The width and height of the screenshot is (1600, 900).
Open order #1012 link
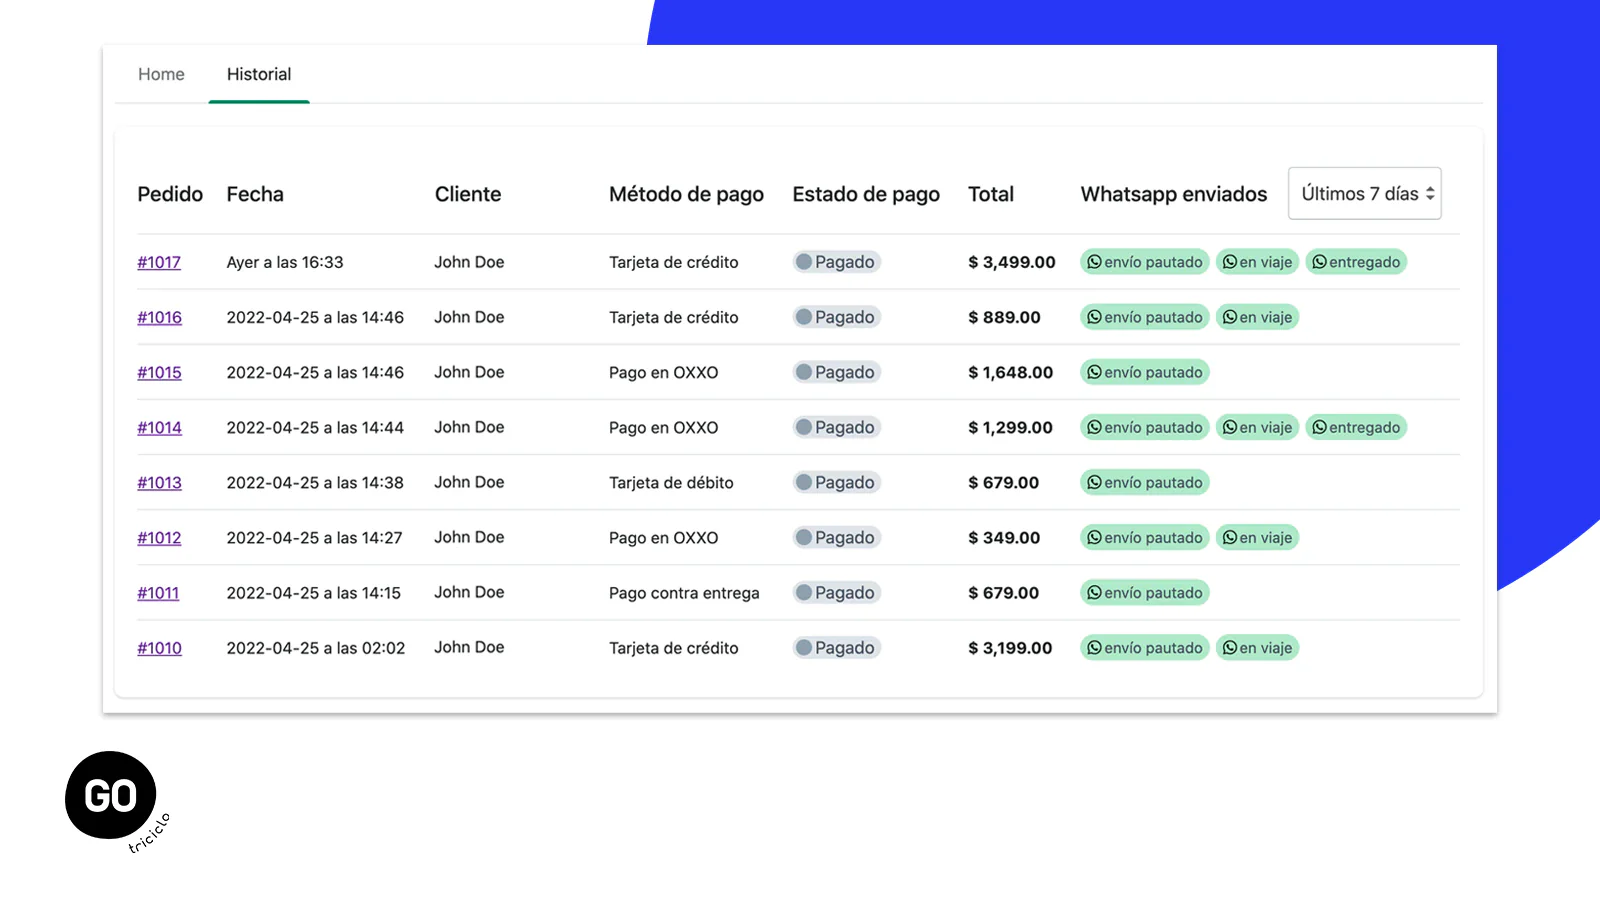159,537
